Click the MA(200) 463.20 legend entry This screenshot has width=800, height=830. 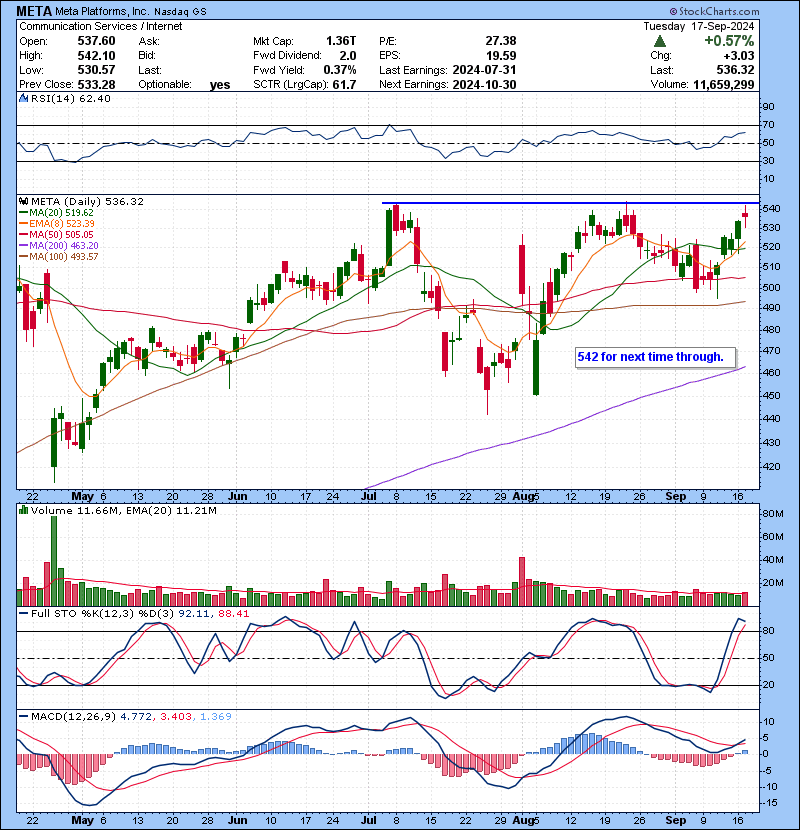(59, 246)
